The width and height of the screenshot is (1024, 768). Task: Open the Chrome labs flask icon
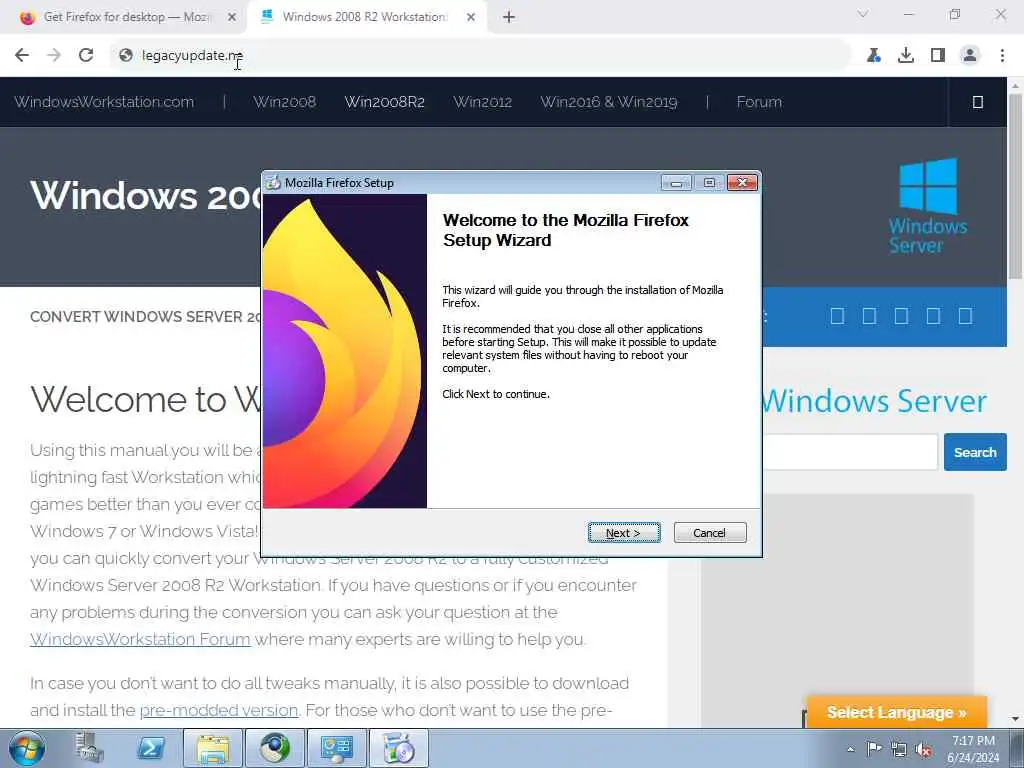[873, 56]
